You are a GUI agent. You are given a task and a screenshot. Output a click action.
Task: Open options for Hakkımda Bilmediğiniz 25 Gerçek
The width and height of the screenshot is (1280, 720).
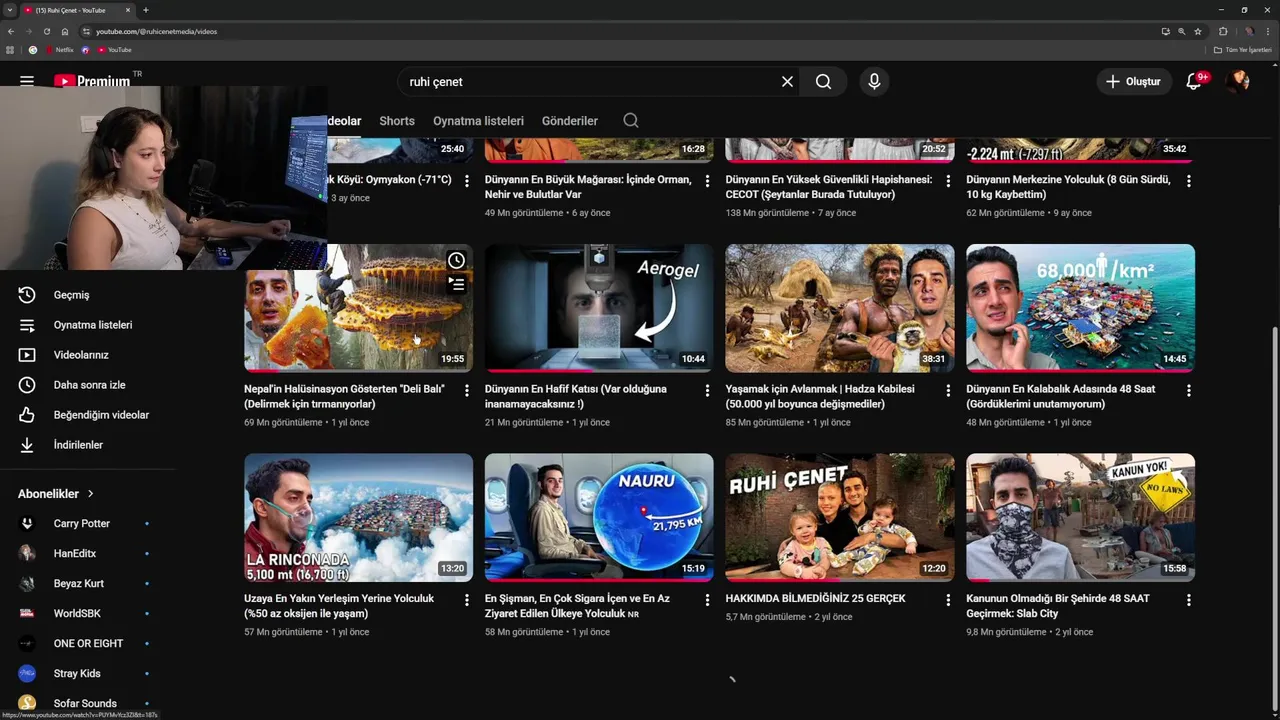[x=948, y=600]
